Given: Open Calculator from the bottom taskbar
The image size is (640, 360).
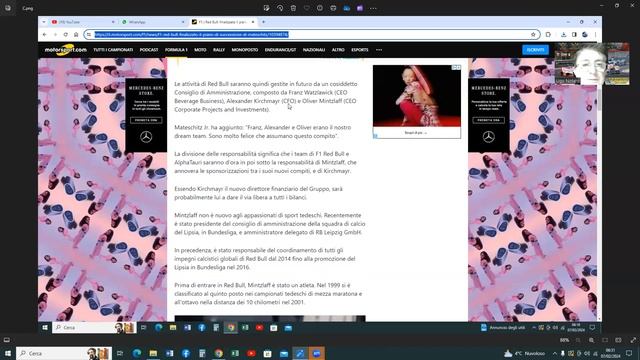Looking at the screenshot, I should point(202,353).
